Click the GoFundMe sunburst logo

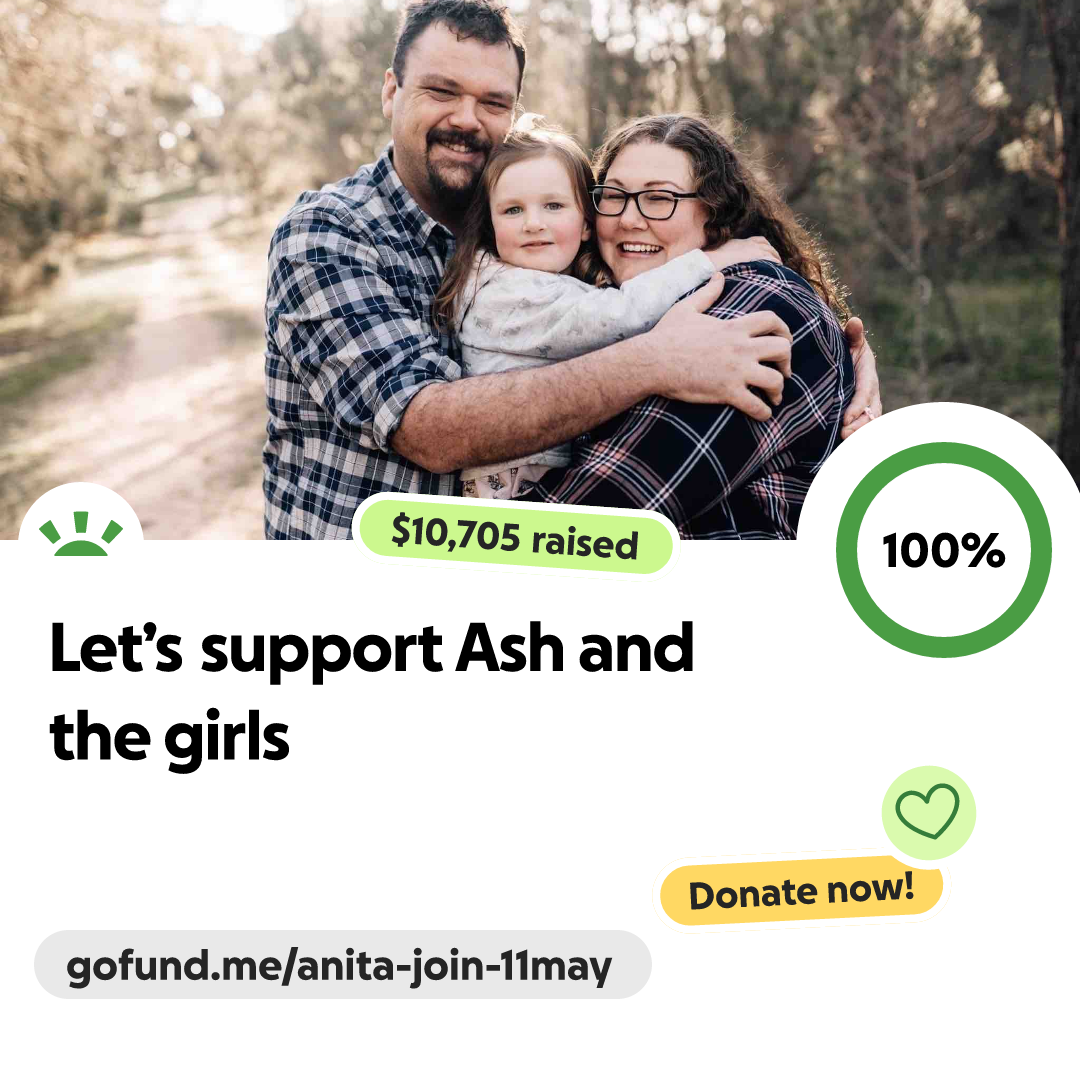coord(81,534)
